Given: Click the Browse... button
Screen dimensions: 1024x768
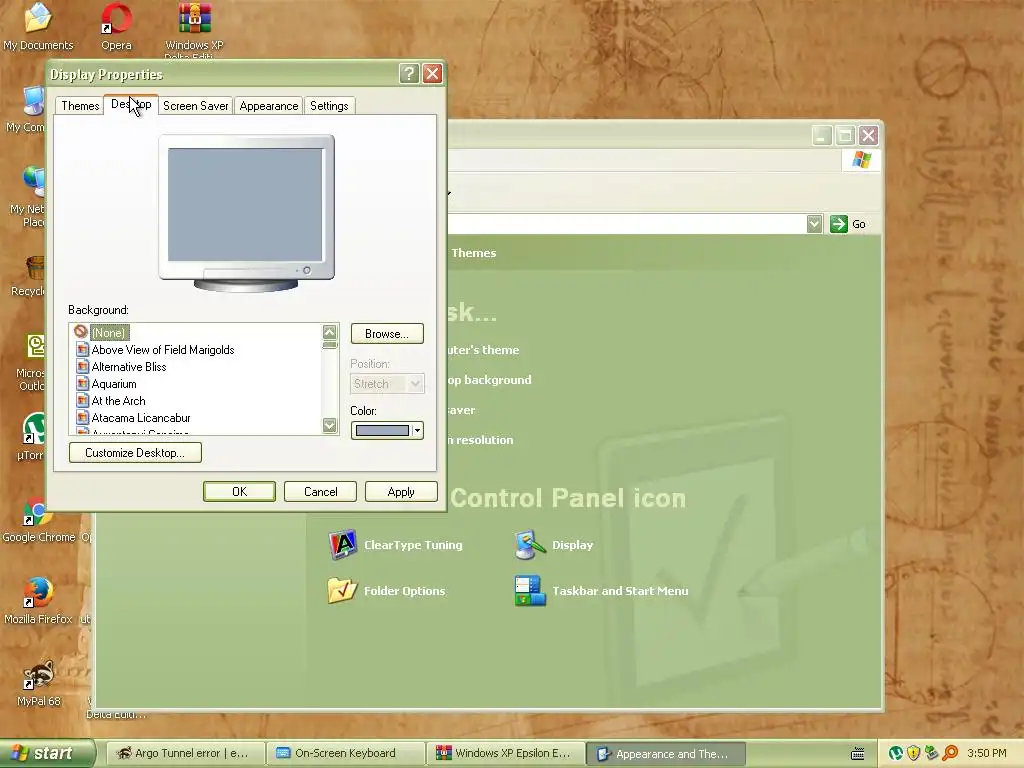Looking at the screenshot, I should (x=387, y=334).
